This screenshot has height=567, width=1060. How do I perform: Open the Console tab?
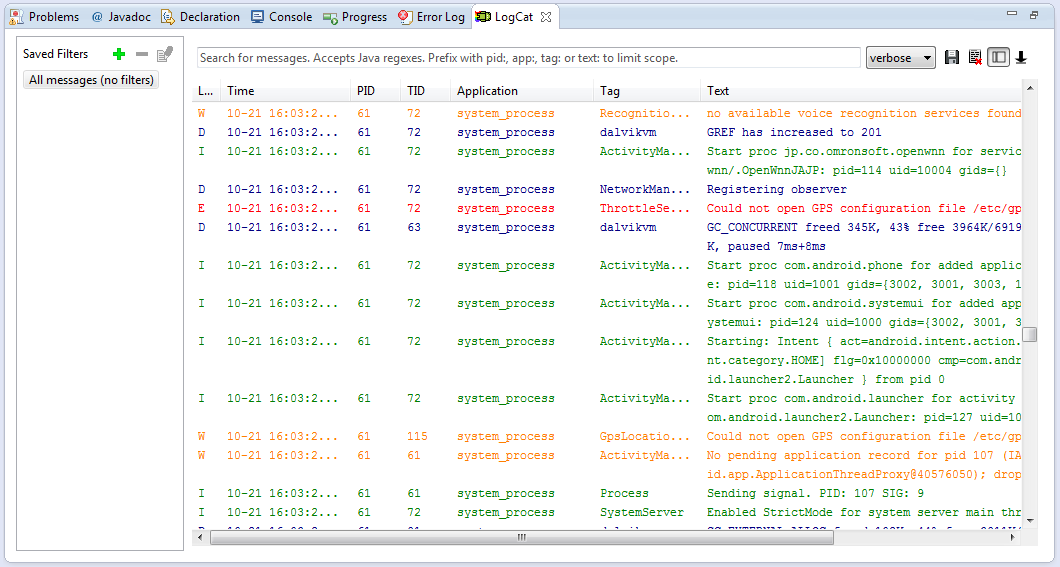coord(281,17)
